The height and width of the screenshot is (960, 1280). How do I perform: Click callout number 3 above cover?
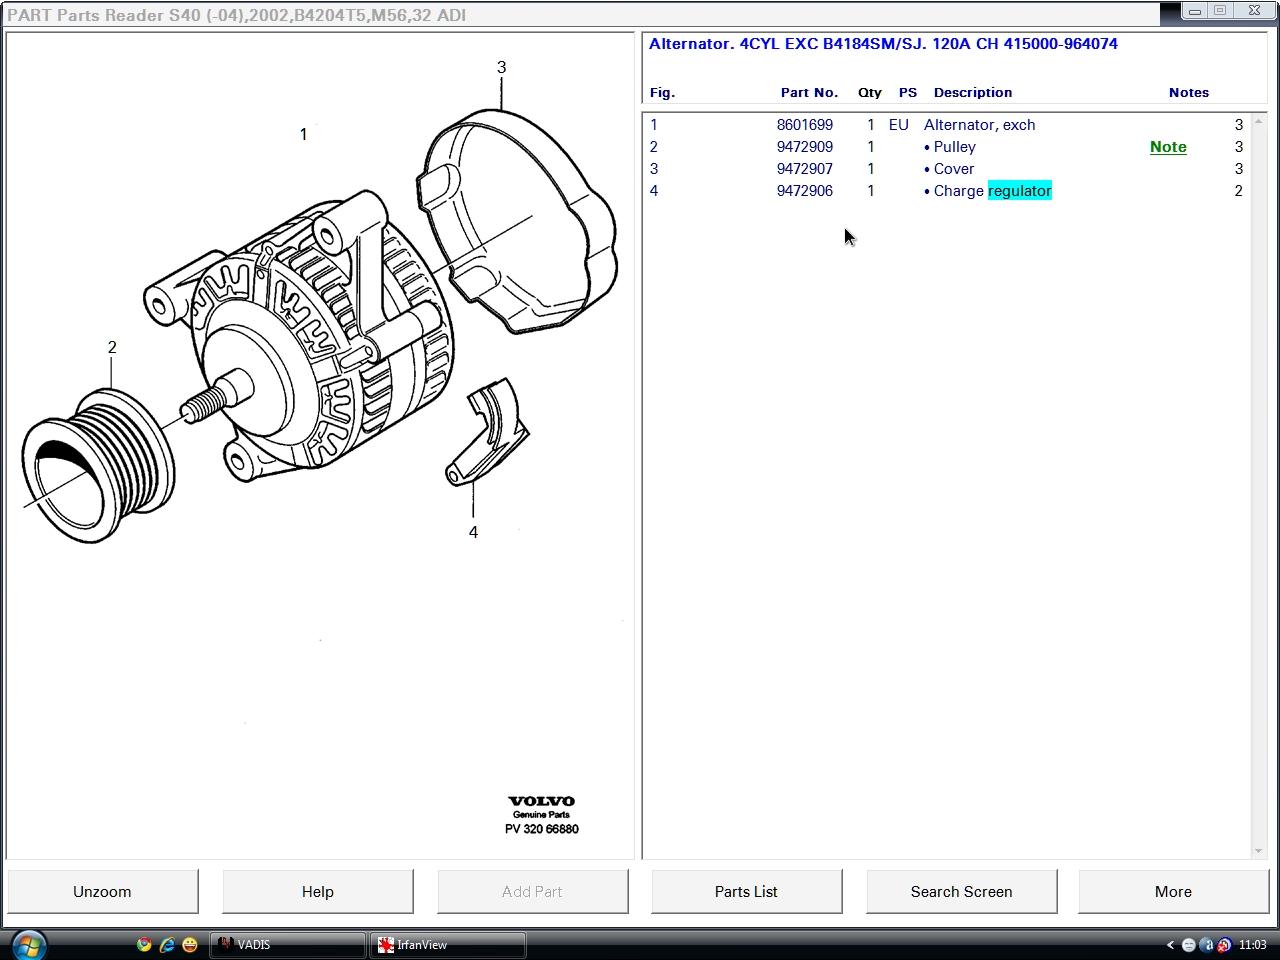click(x=501, y=67)
